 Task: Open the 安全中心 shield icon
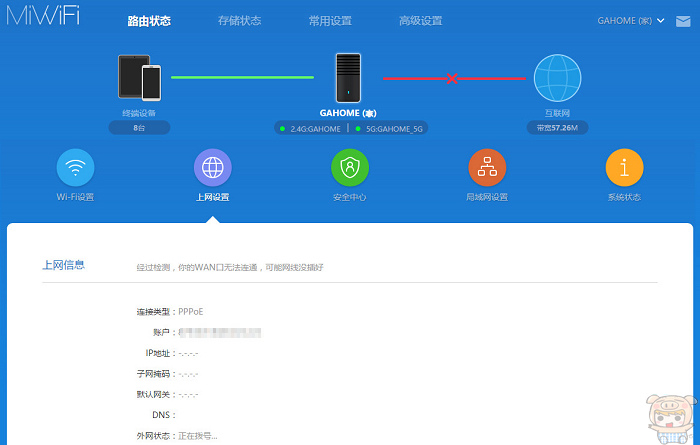point(350,167)
